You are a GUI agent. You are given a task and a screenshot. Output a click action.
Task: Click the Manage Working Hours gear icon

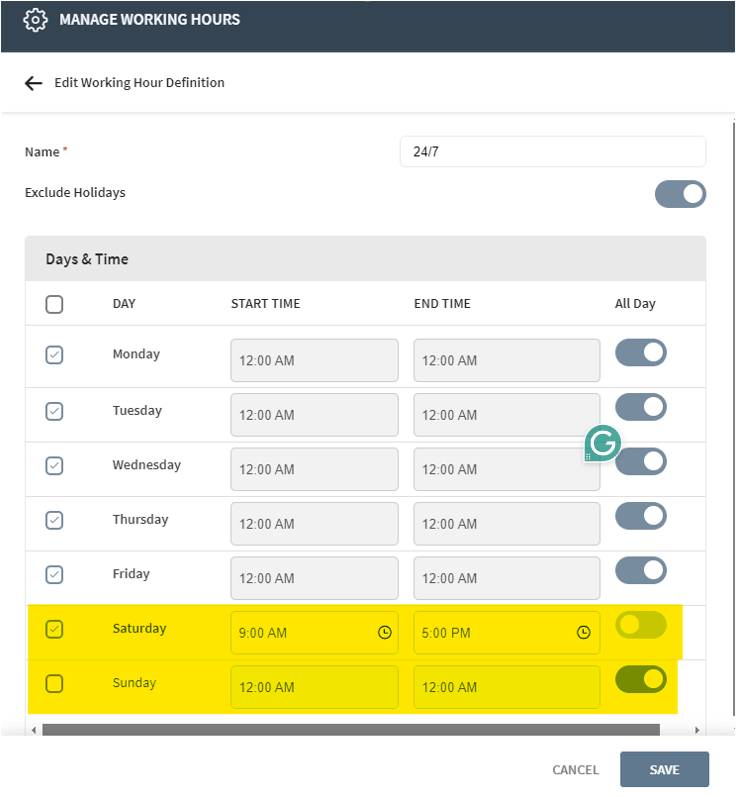point(36,20)
